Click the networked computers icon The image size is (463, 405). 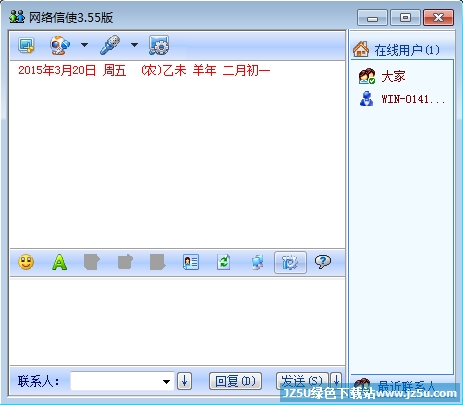tap(257, 262)
